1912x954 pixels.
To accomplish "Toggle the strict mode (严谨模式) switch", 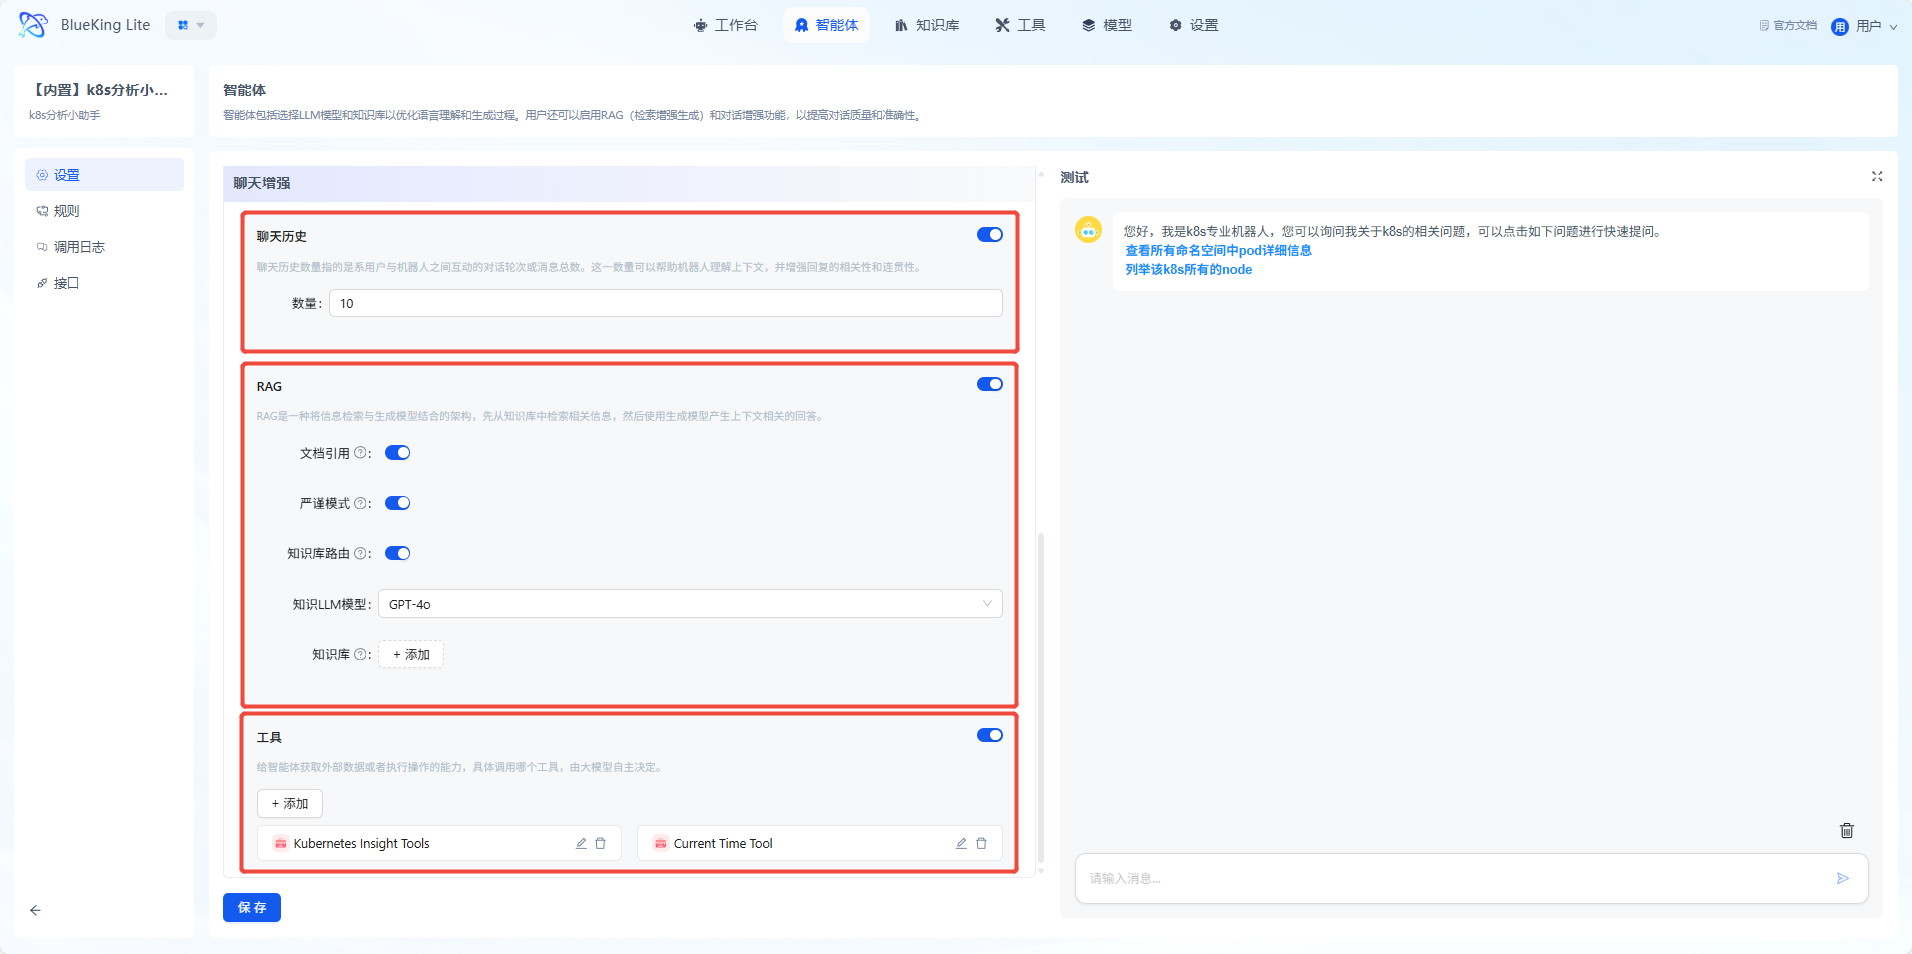I will click(x=398, y=504).
